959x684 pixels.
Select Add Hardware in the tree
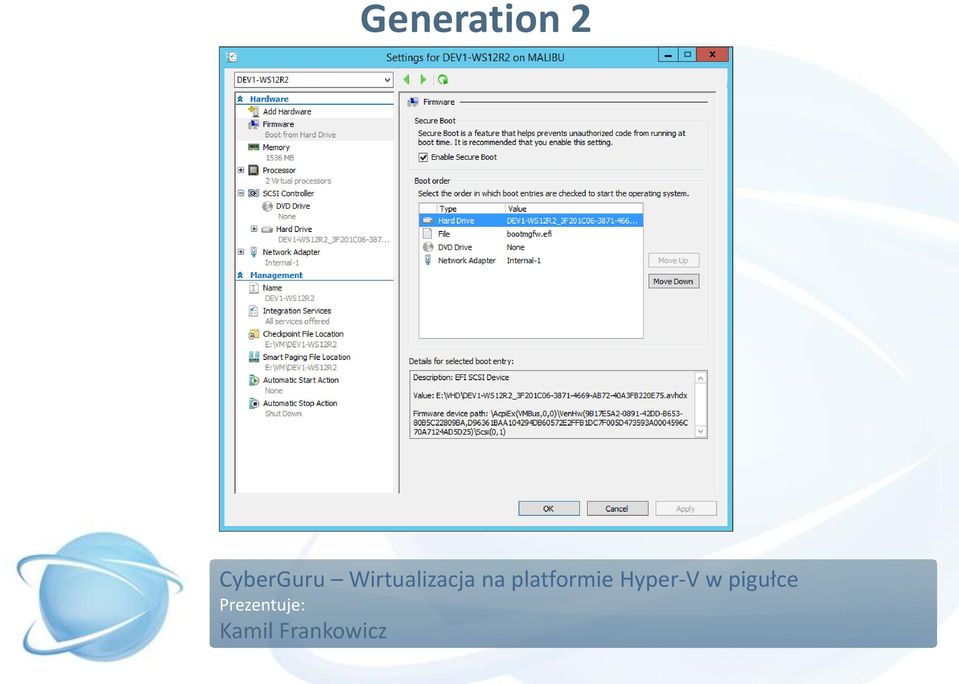point(287,111)
